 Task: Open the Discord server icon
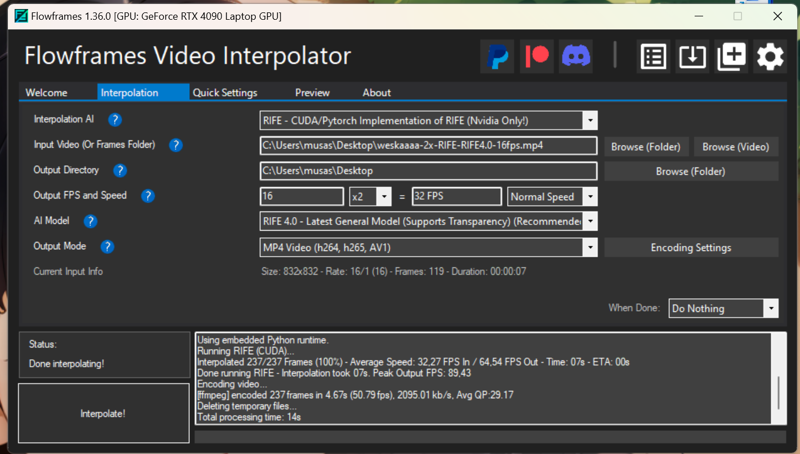576,56
